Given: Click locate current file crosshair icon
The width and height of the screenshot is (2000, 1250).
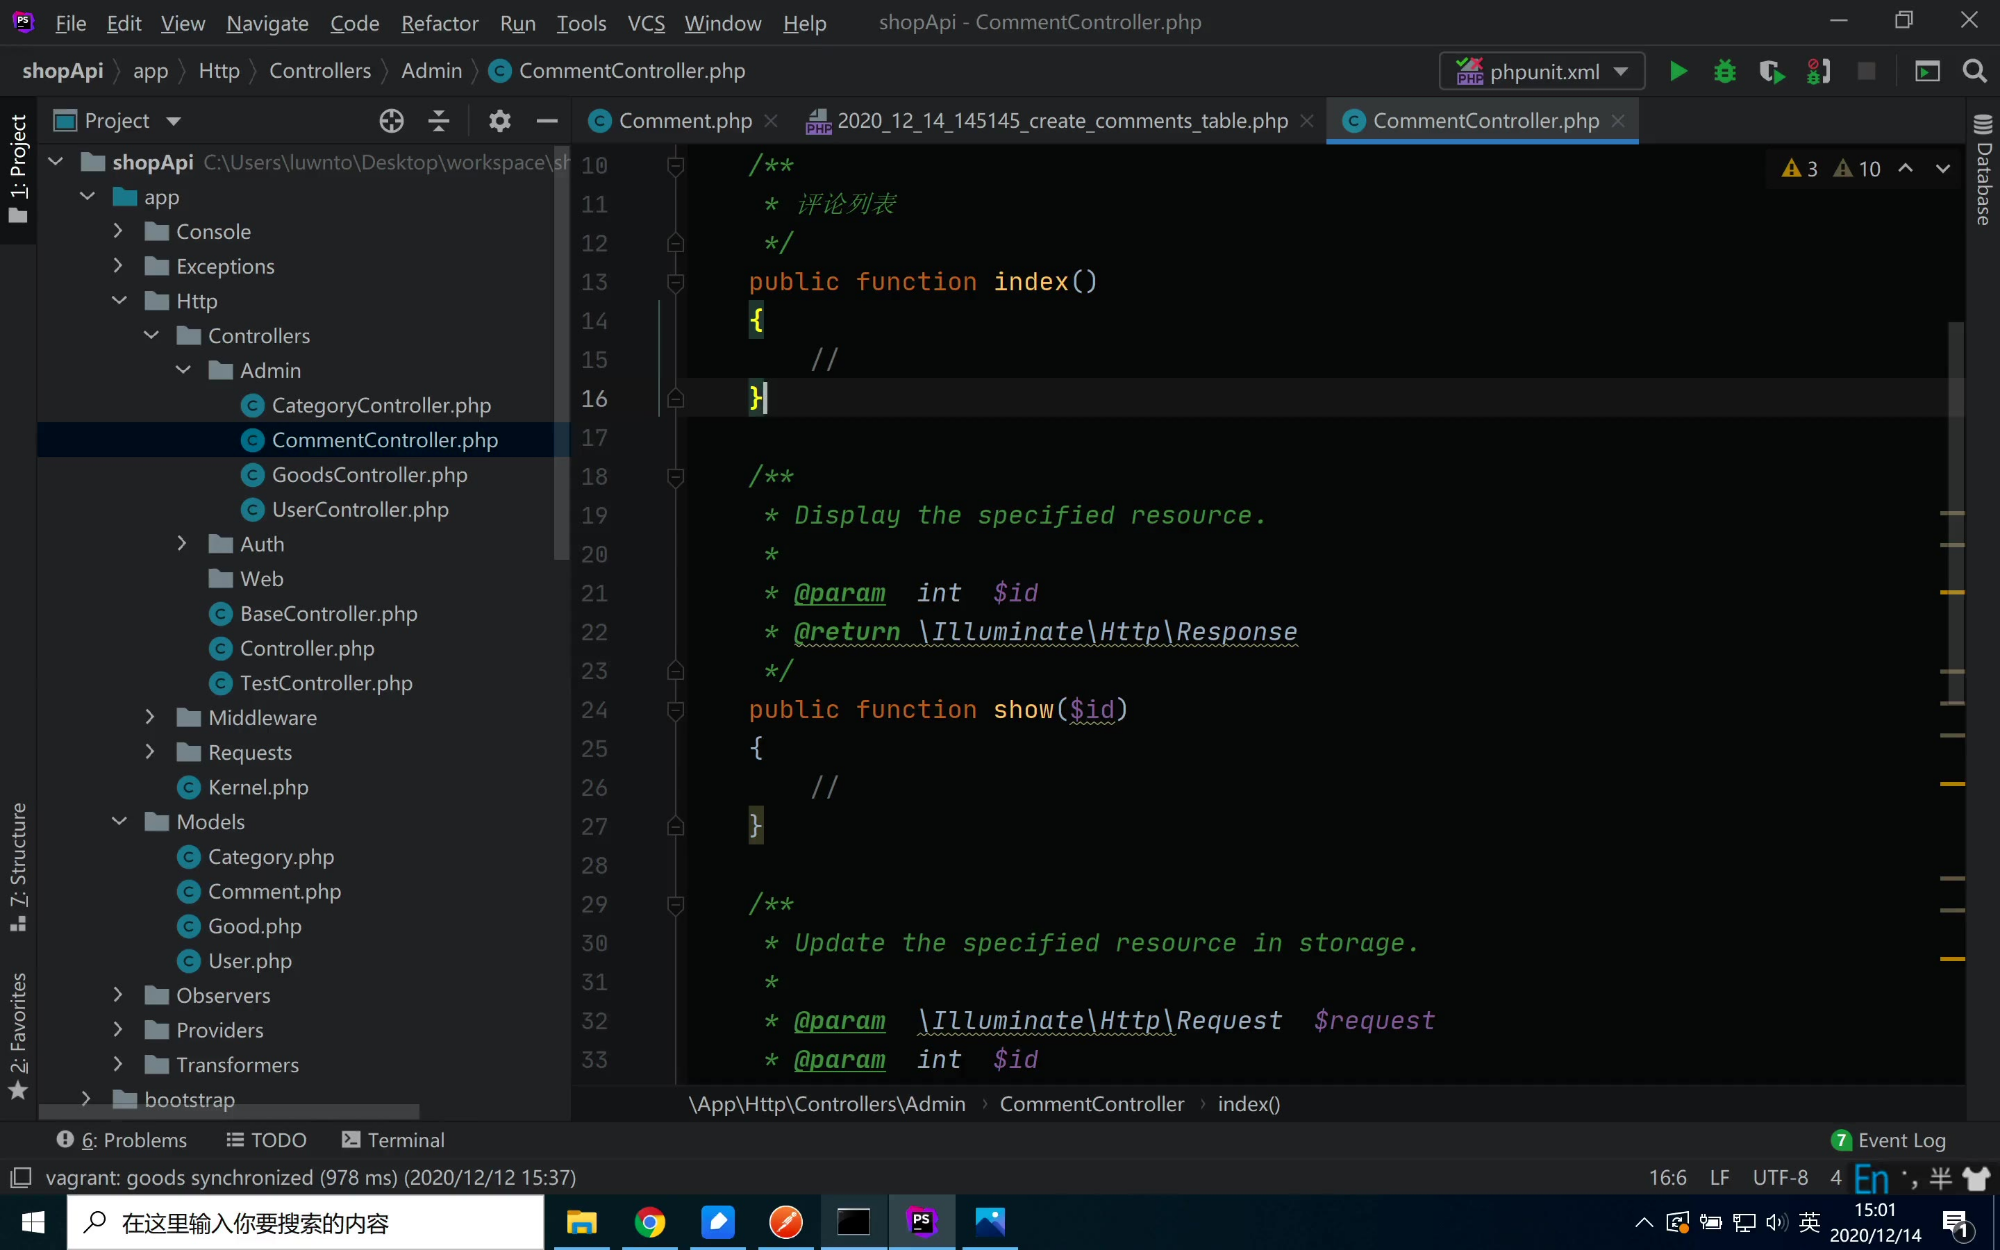Looking at the screenshot, I should tap(391, 121).
